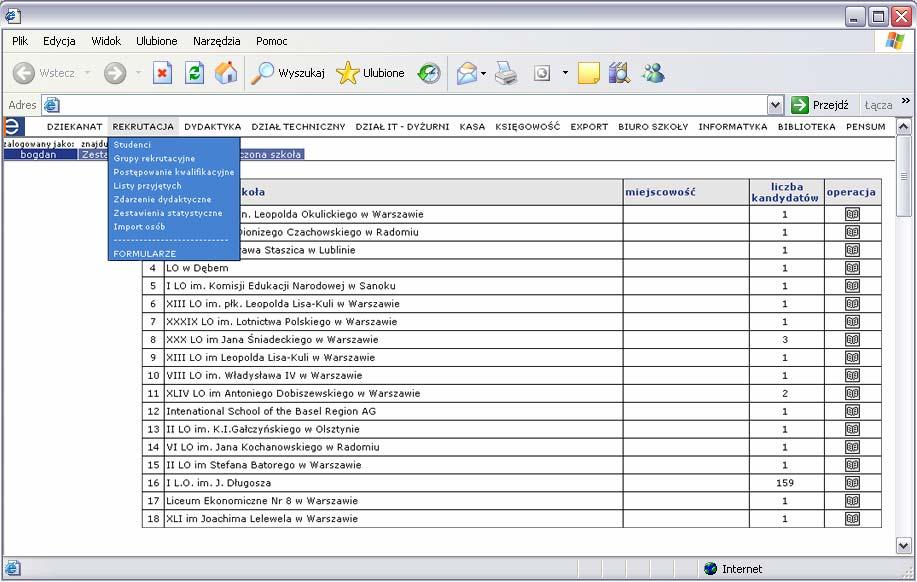Choose Grupy rekrutacyjne menu entry

(x=154, y=159)
